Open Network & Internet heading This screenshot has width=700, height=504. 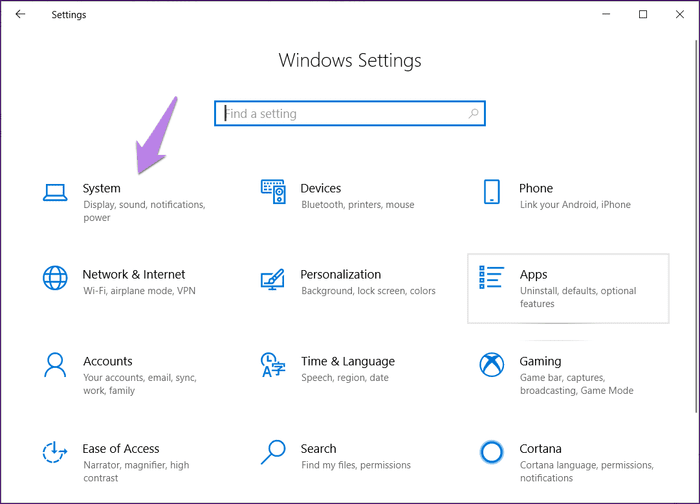click(x=133, y=274)
